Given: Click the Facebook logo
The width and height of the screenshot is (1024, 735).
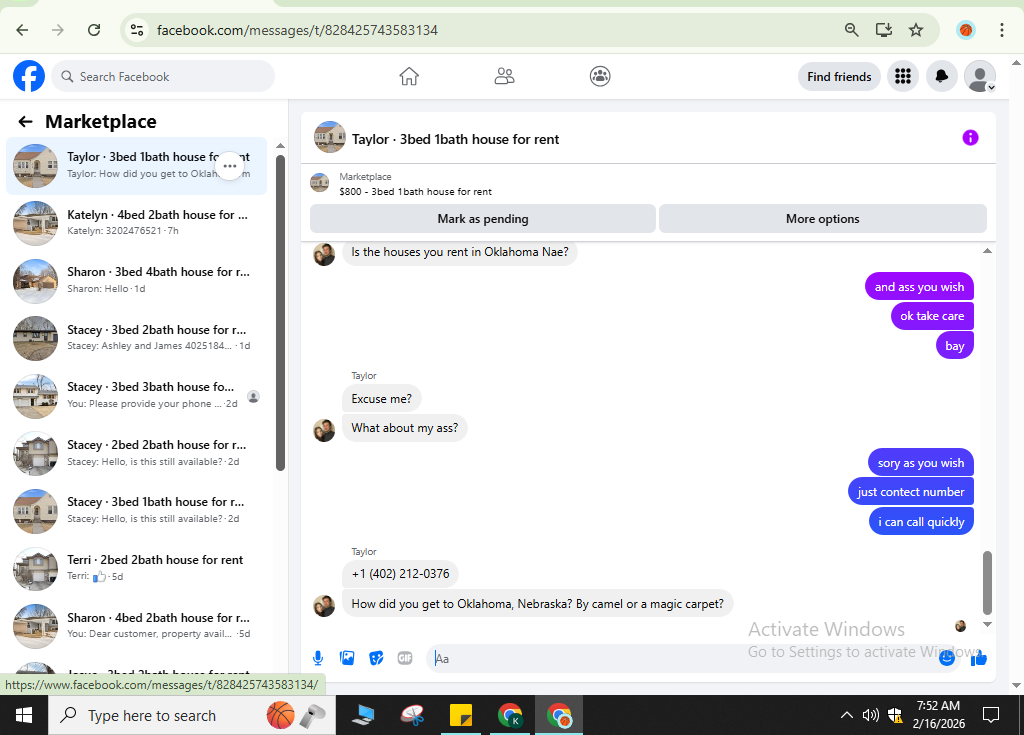Looking at the screenshot, I should click(29, 76).
